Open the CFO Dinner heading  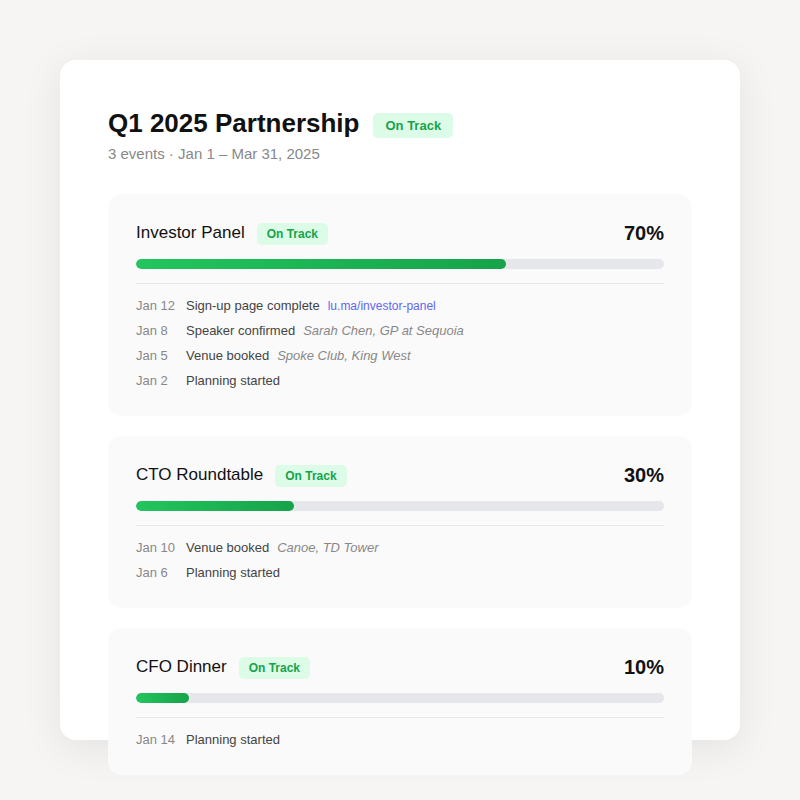pos(181,667)
